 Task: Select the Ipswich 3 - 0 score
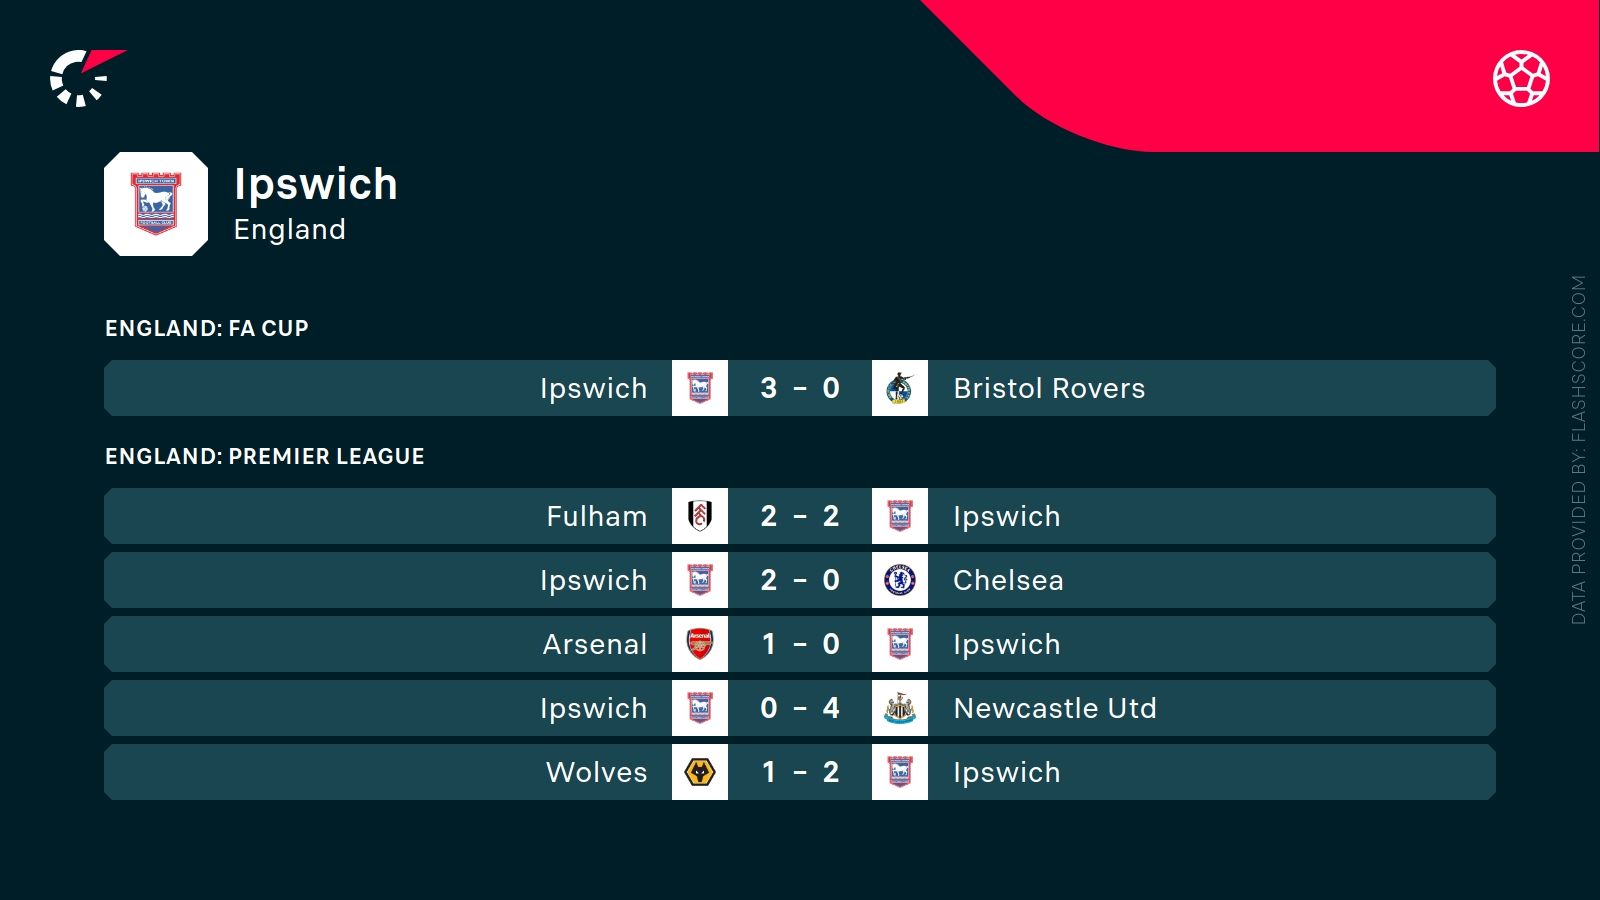point(800,388)
